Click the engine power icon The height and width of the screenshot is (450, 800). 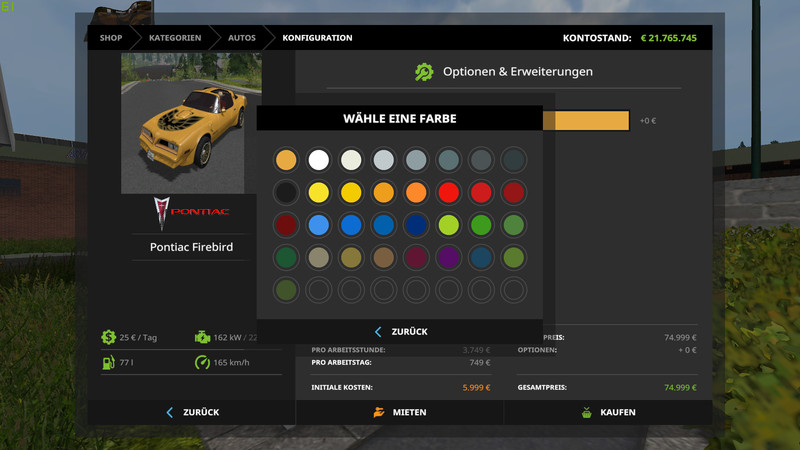(x=202, y=338)
